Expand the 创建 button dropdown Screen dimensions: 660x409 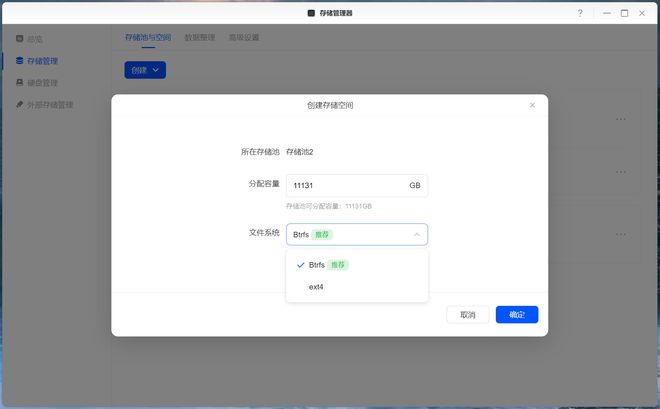click(156, 70)
